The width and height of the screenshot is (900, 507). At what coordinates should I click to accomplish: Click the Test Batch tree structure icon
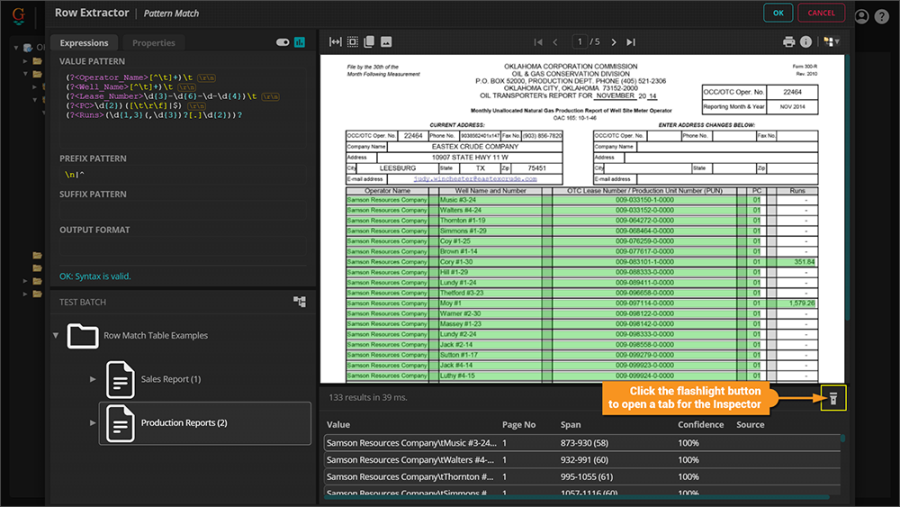(299, 301)
